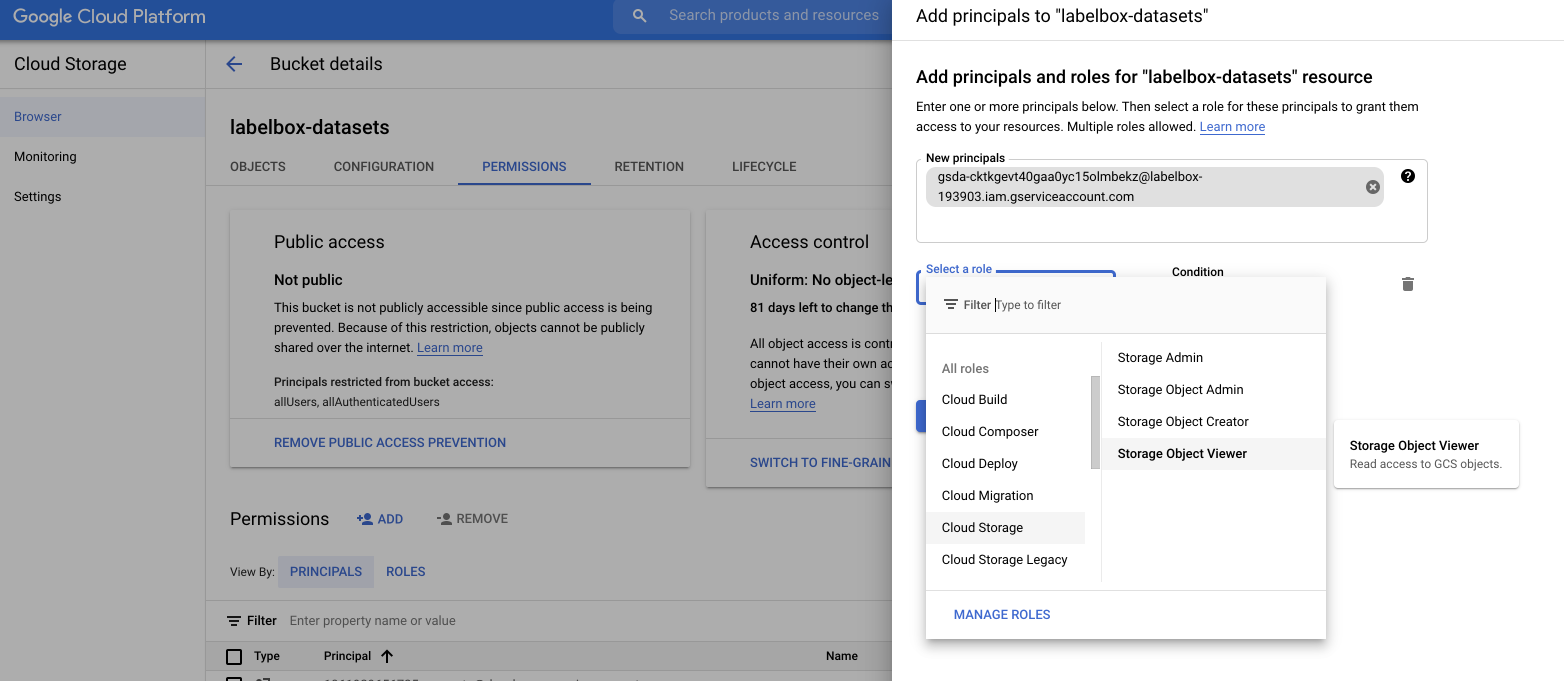Screen dimensions: 1564x681
Task: Delete the role row with trash icon
Action: coord(1408,284)
